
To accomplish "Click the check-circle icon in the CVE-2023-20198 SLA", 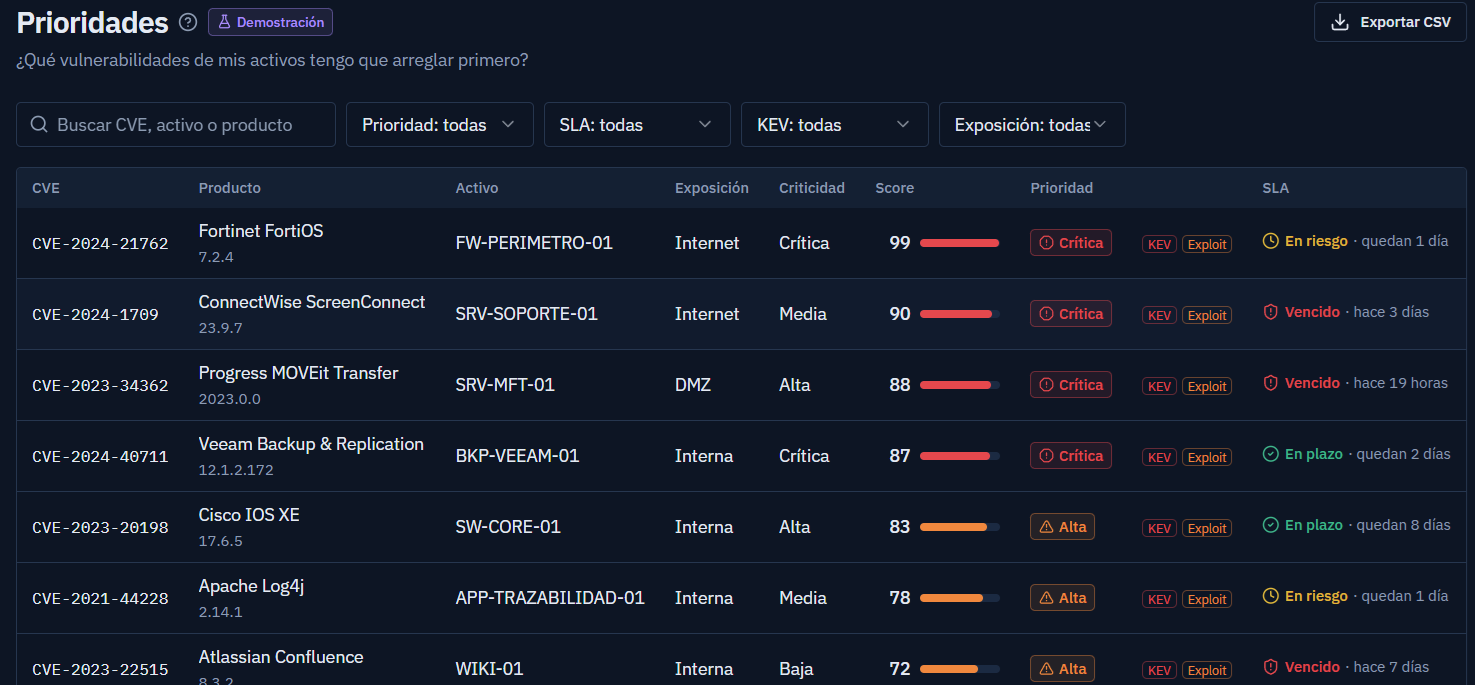I will click(1271, 525).
